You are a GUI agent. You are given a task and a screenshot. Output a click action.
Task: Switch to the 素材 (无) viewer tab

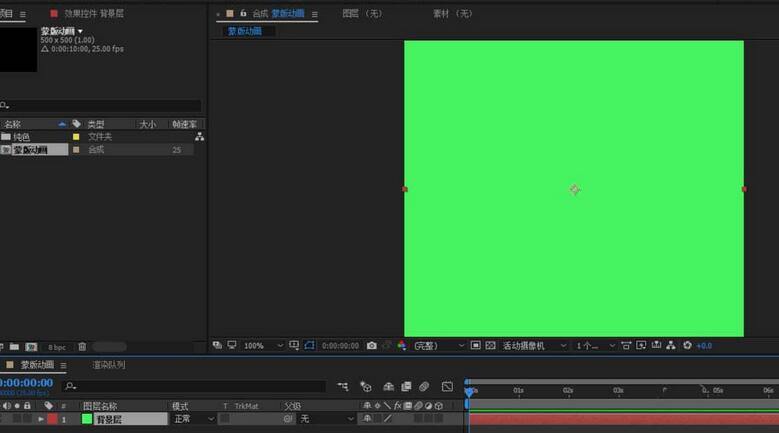tap(453, 13)
